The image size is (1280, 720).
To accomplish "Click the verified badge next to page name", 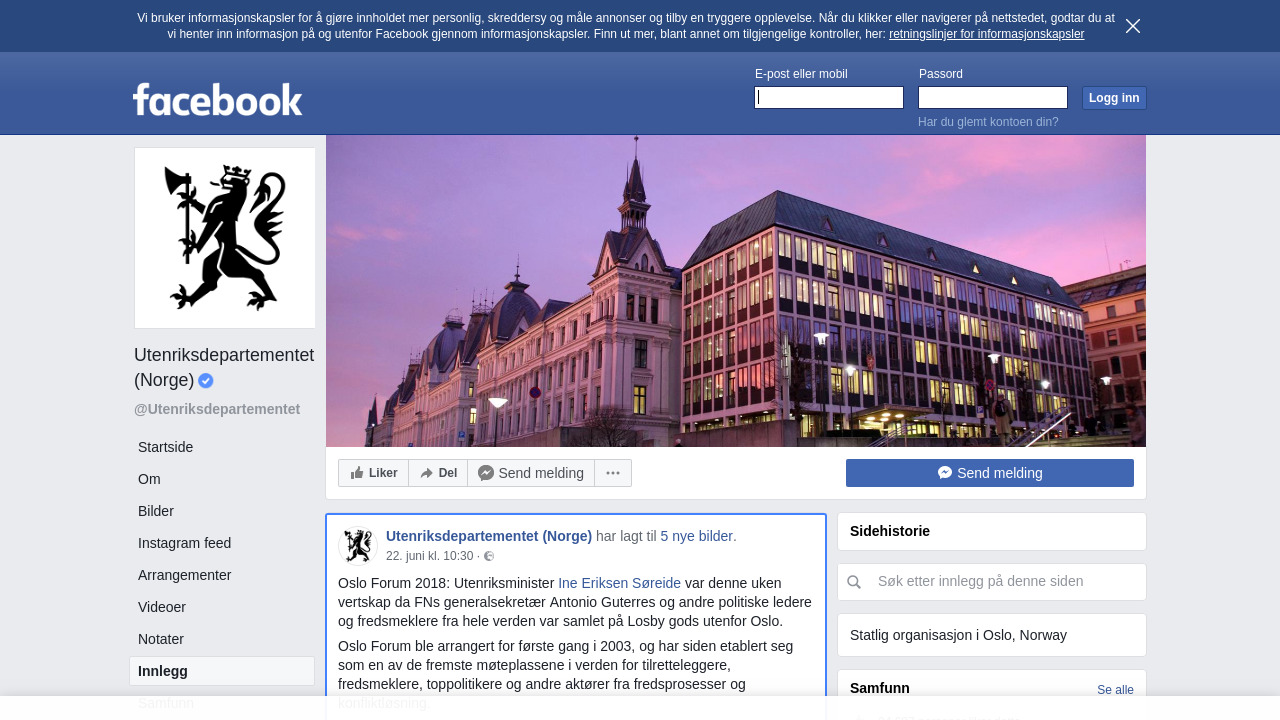I will (206, 381).
